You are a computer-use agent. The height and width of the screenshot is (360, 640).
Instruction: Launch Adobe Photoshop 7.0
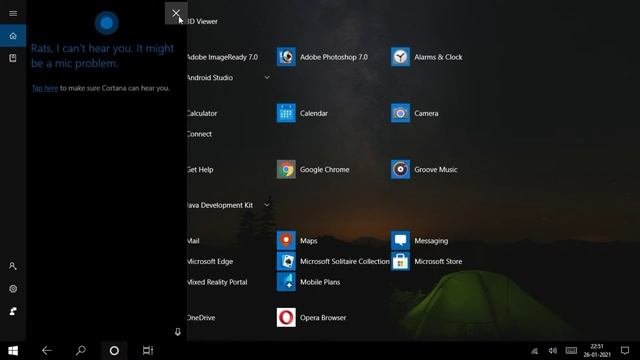click(322, 57)
